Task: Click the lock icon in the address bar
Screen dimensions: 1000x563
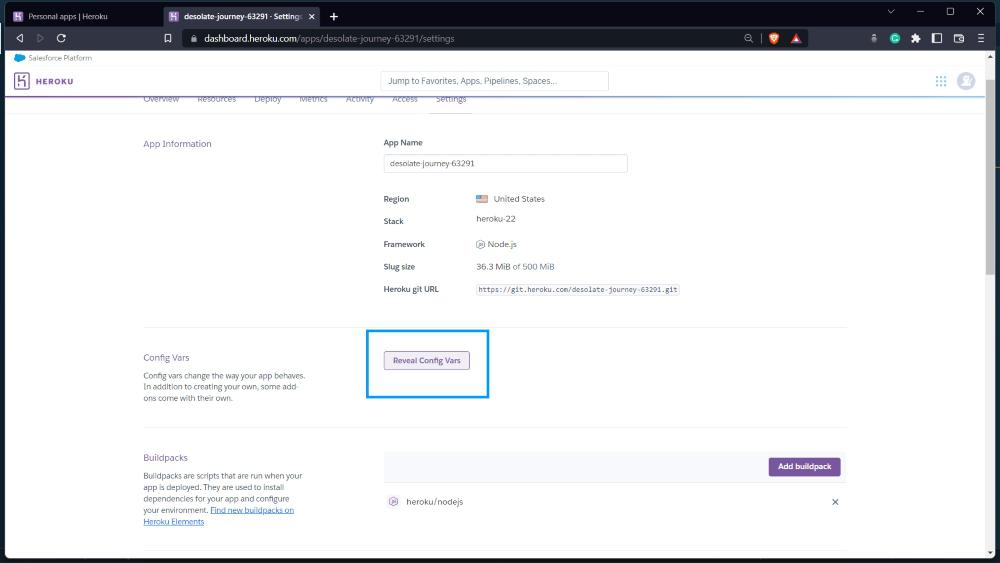Action: [194, 39]
